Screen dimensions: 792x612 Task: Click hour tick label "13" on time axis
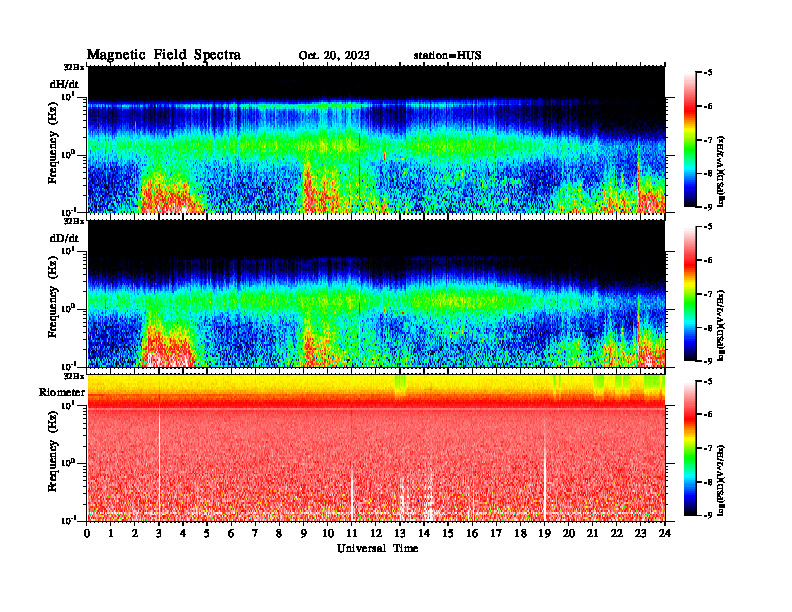pos(400,534)
